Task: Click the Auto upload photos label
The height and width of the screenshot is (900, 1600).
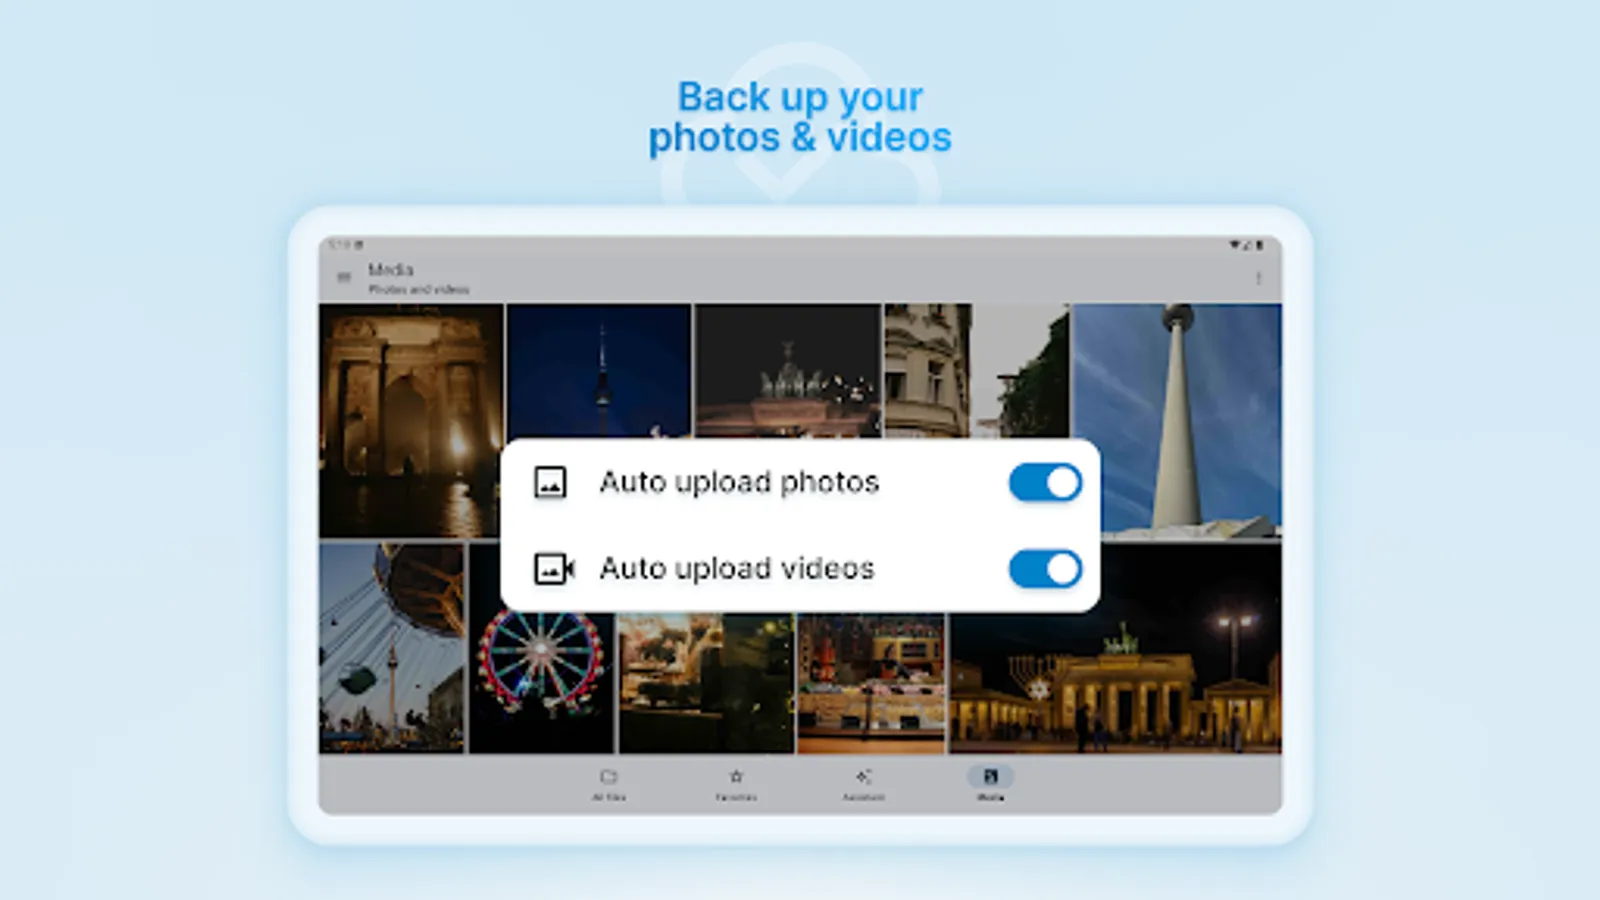Action: [x=739, y=481]
